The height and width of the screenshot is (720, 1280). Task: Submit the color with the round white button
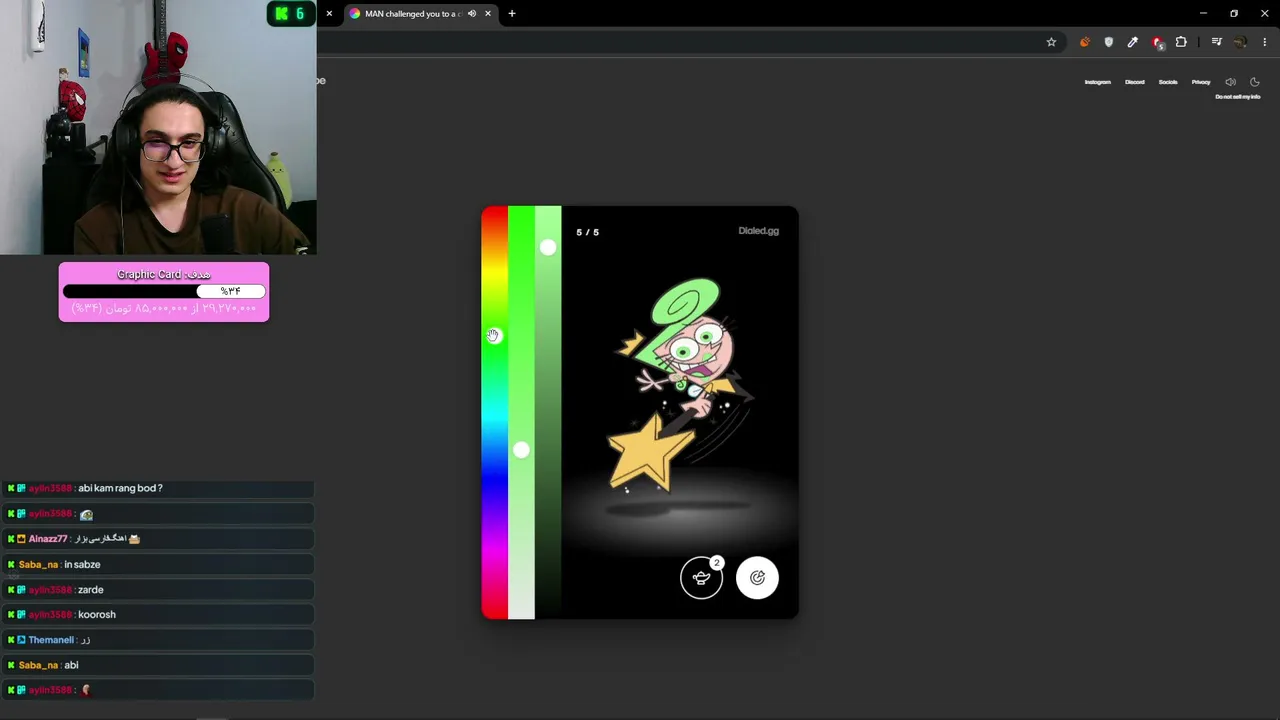757,578
